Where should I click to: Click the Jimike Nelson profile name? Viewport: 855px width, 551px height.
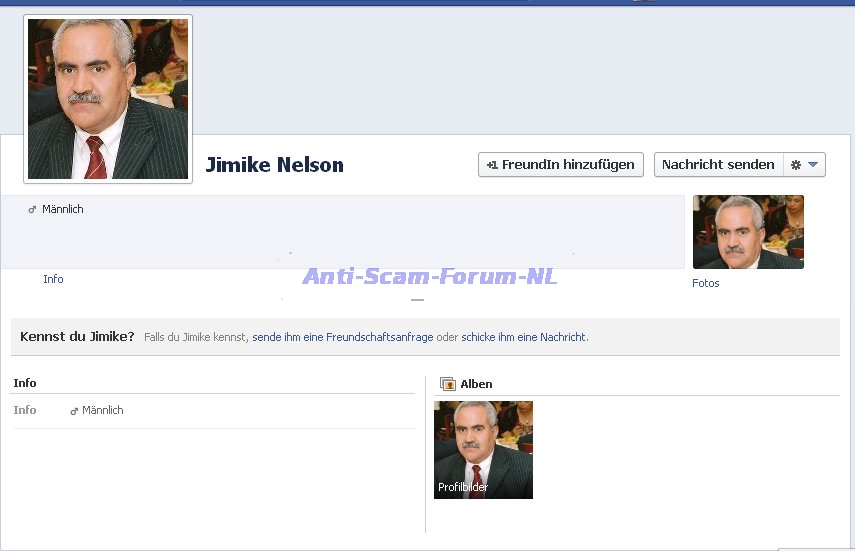tap(274, 165)
